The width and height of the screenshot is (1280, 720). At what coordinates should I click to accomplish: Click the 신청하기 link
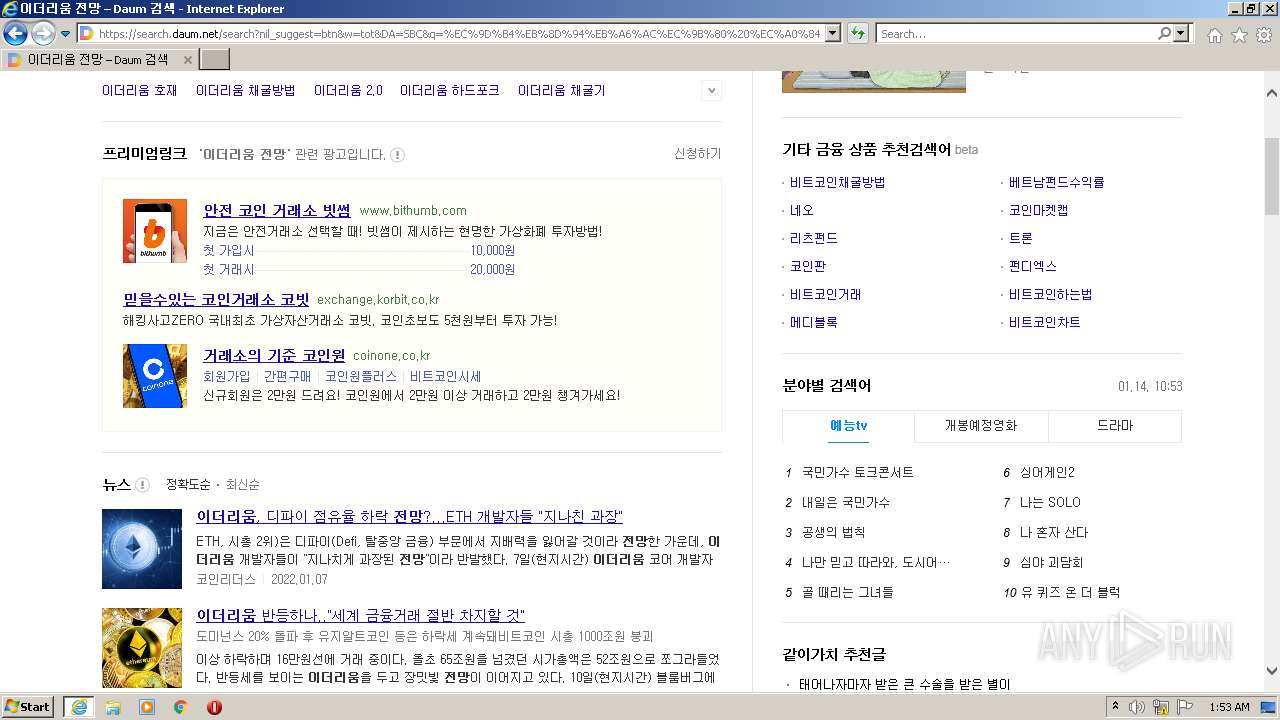click(x=697, y=154)
